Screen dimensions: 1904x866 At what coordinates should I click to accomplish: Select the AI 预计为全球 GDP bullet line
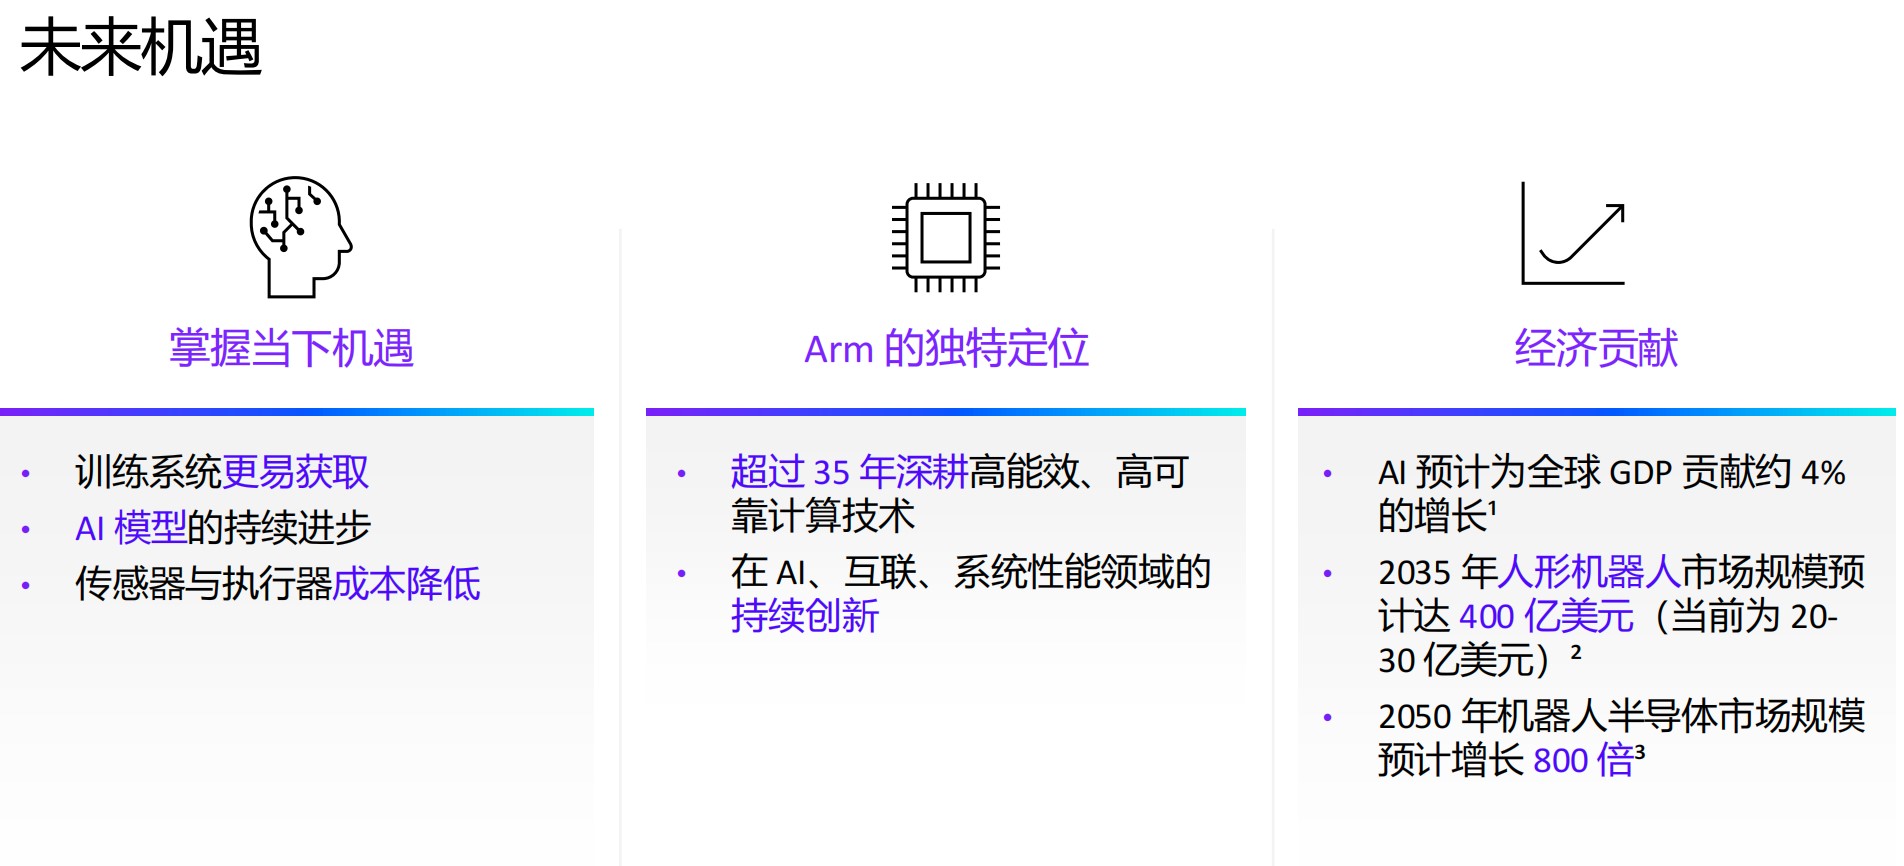pyautogui.click(x=1611, y=472)
